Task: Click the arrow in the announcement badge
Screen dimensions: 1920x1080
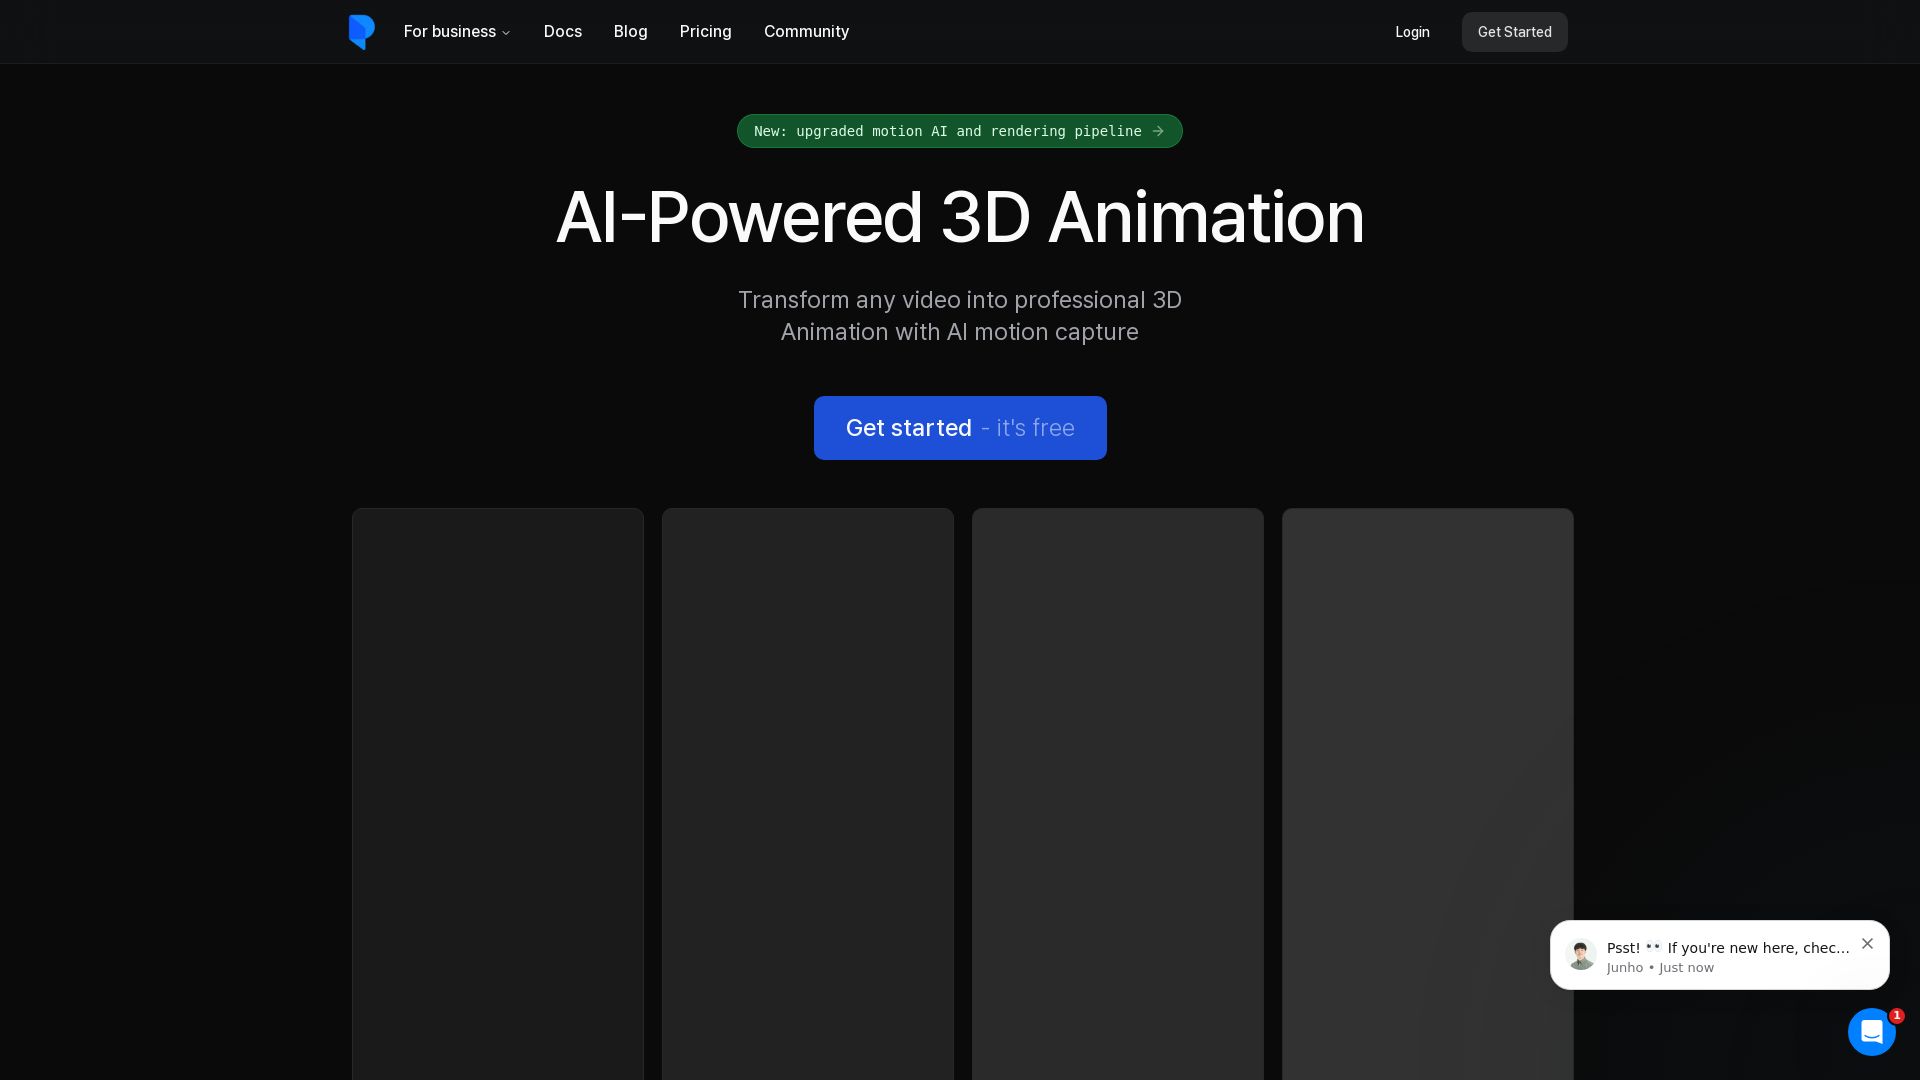Action: (1158, 131)
